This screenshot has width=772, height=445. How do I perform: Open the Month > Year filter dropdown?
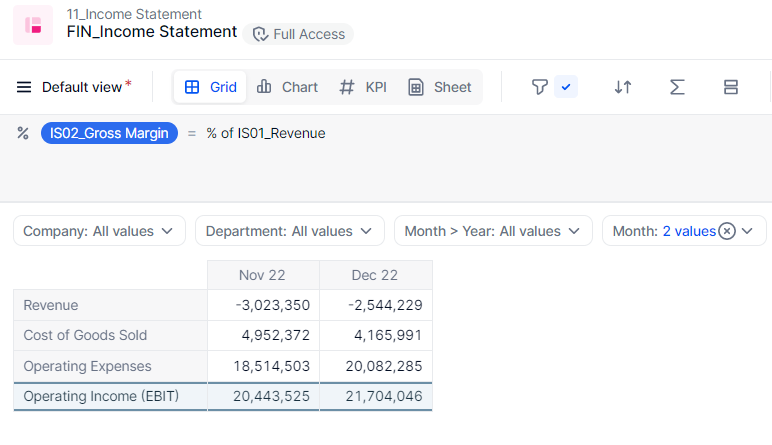tap(492, 231)
